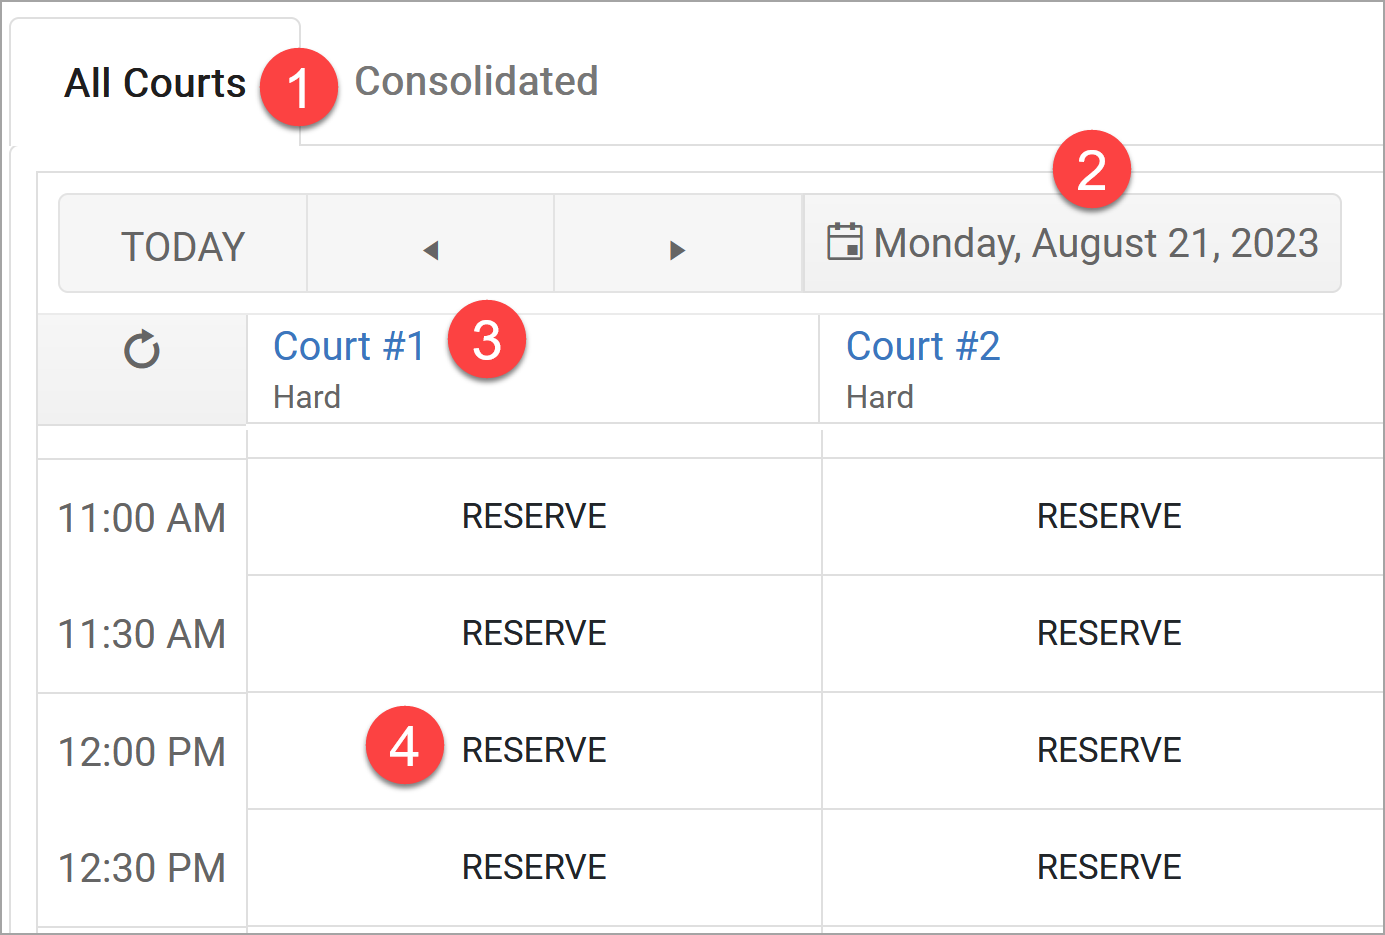
Task: Click the 11:00 AM time label
Action: pos(142,518)
